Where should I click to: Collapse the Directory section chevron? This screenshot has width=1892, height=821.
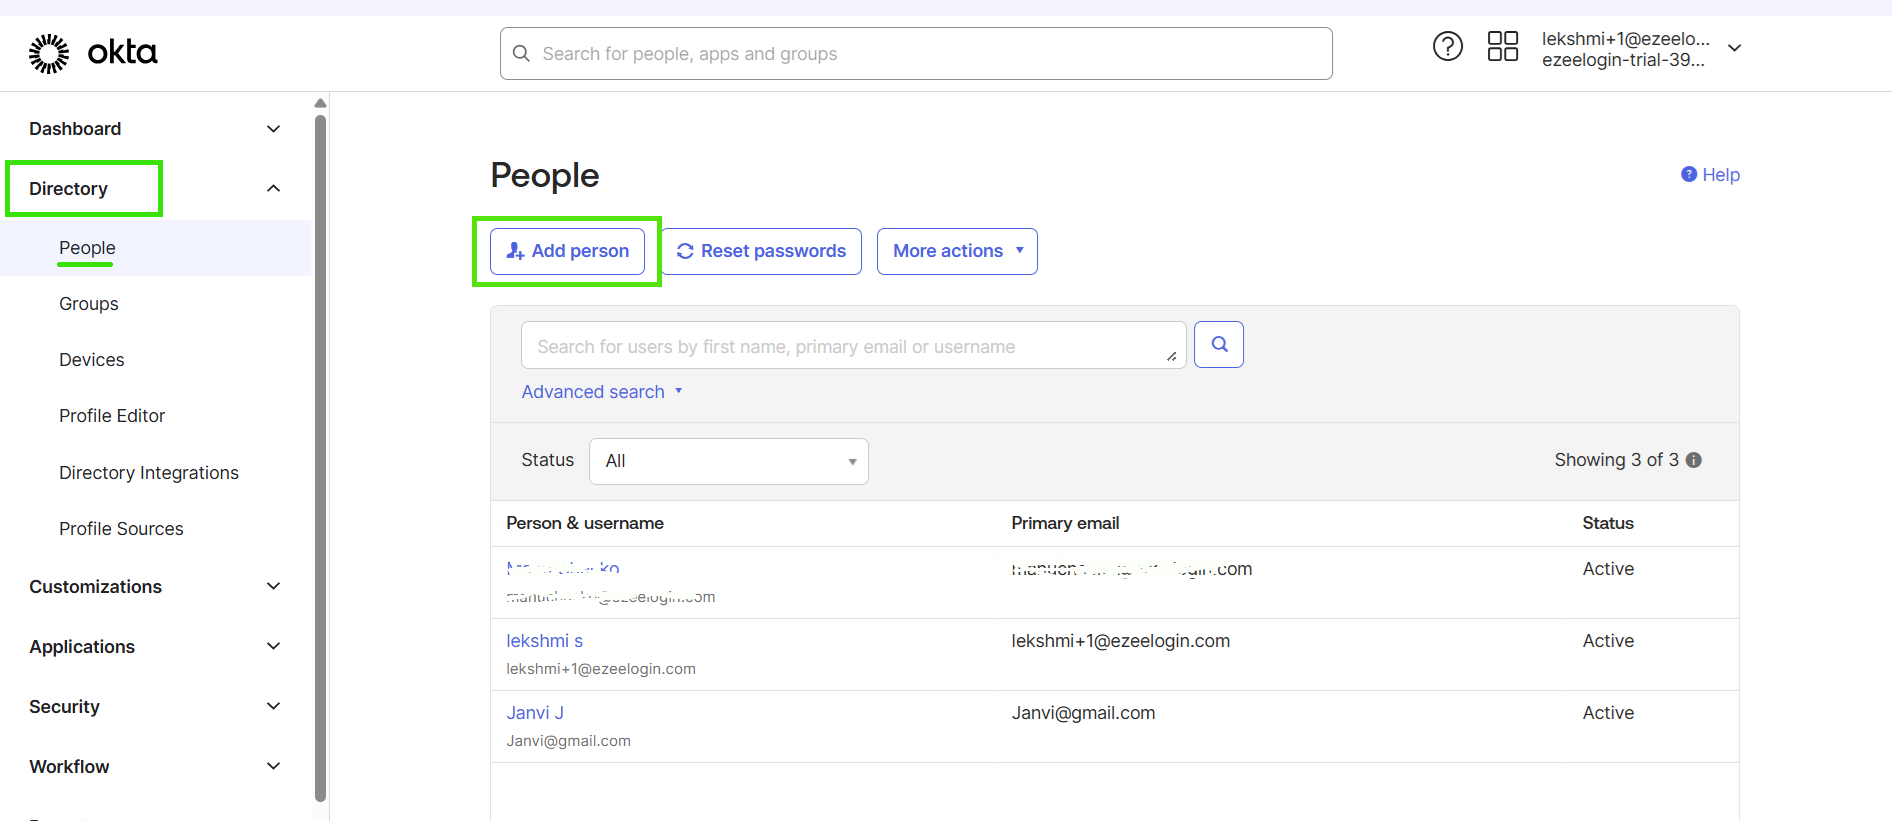273,189
